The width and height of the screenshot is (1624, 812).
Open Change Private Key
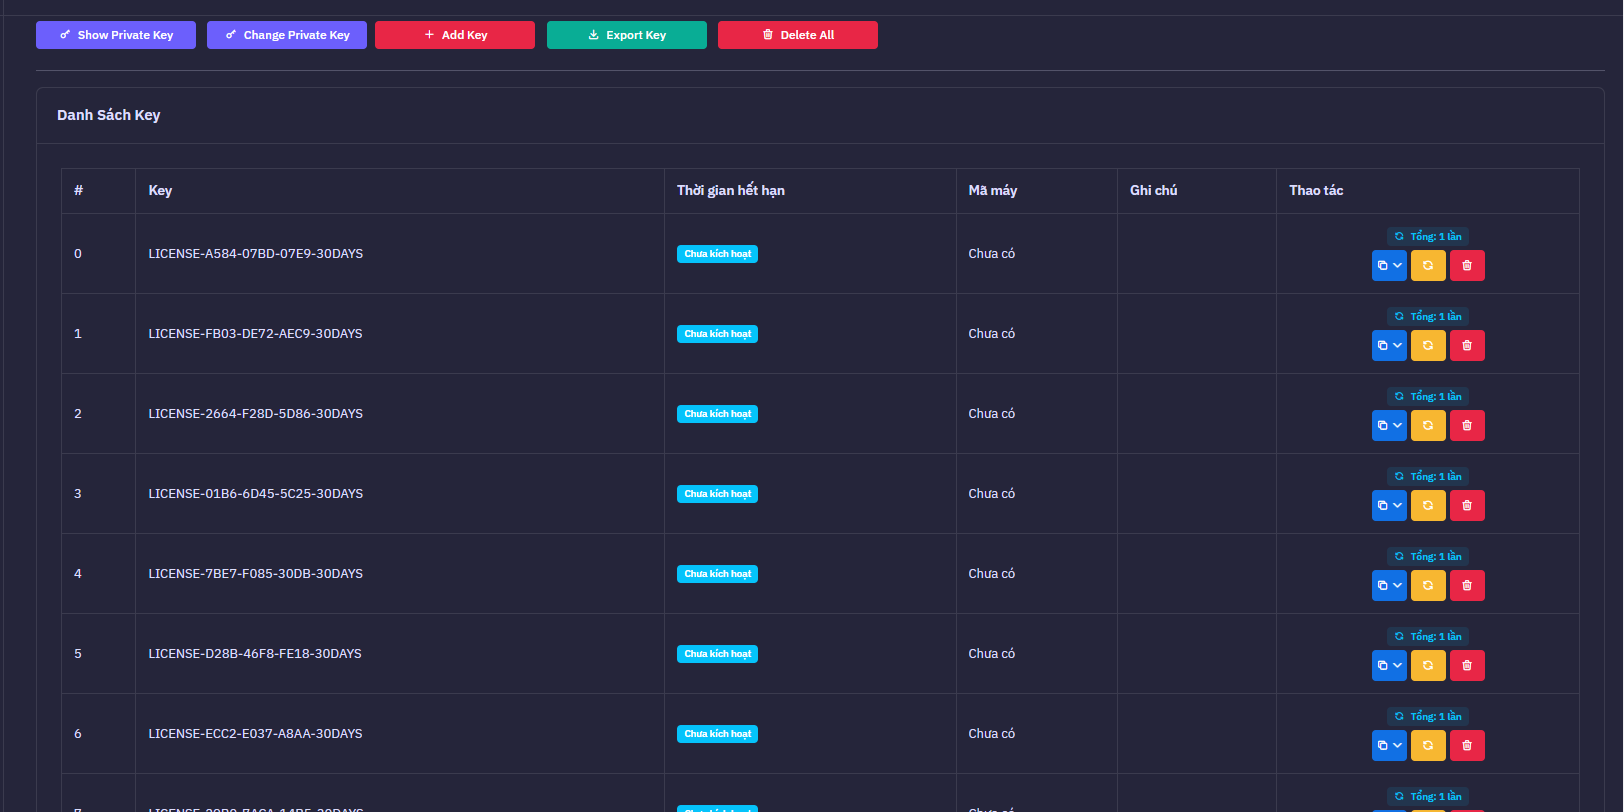pos(287,35)
